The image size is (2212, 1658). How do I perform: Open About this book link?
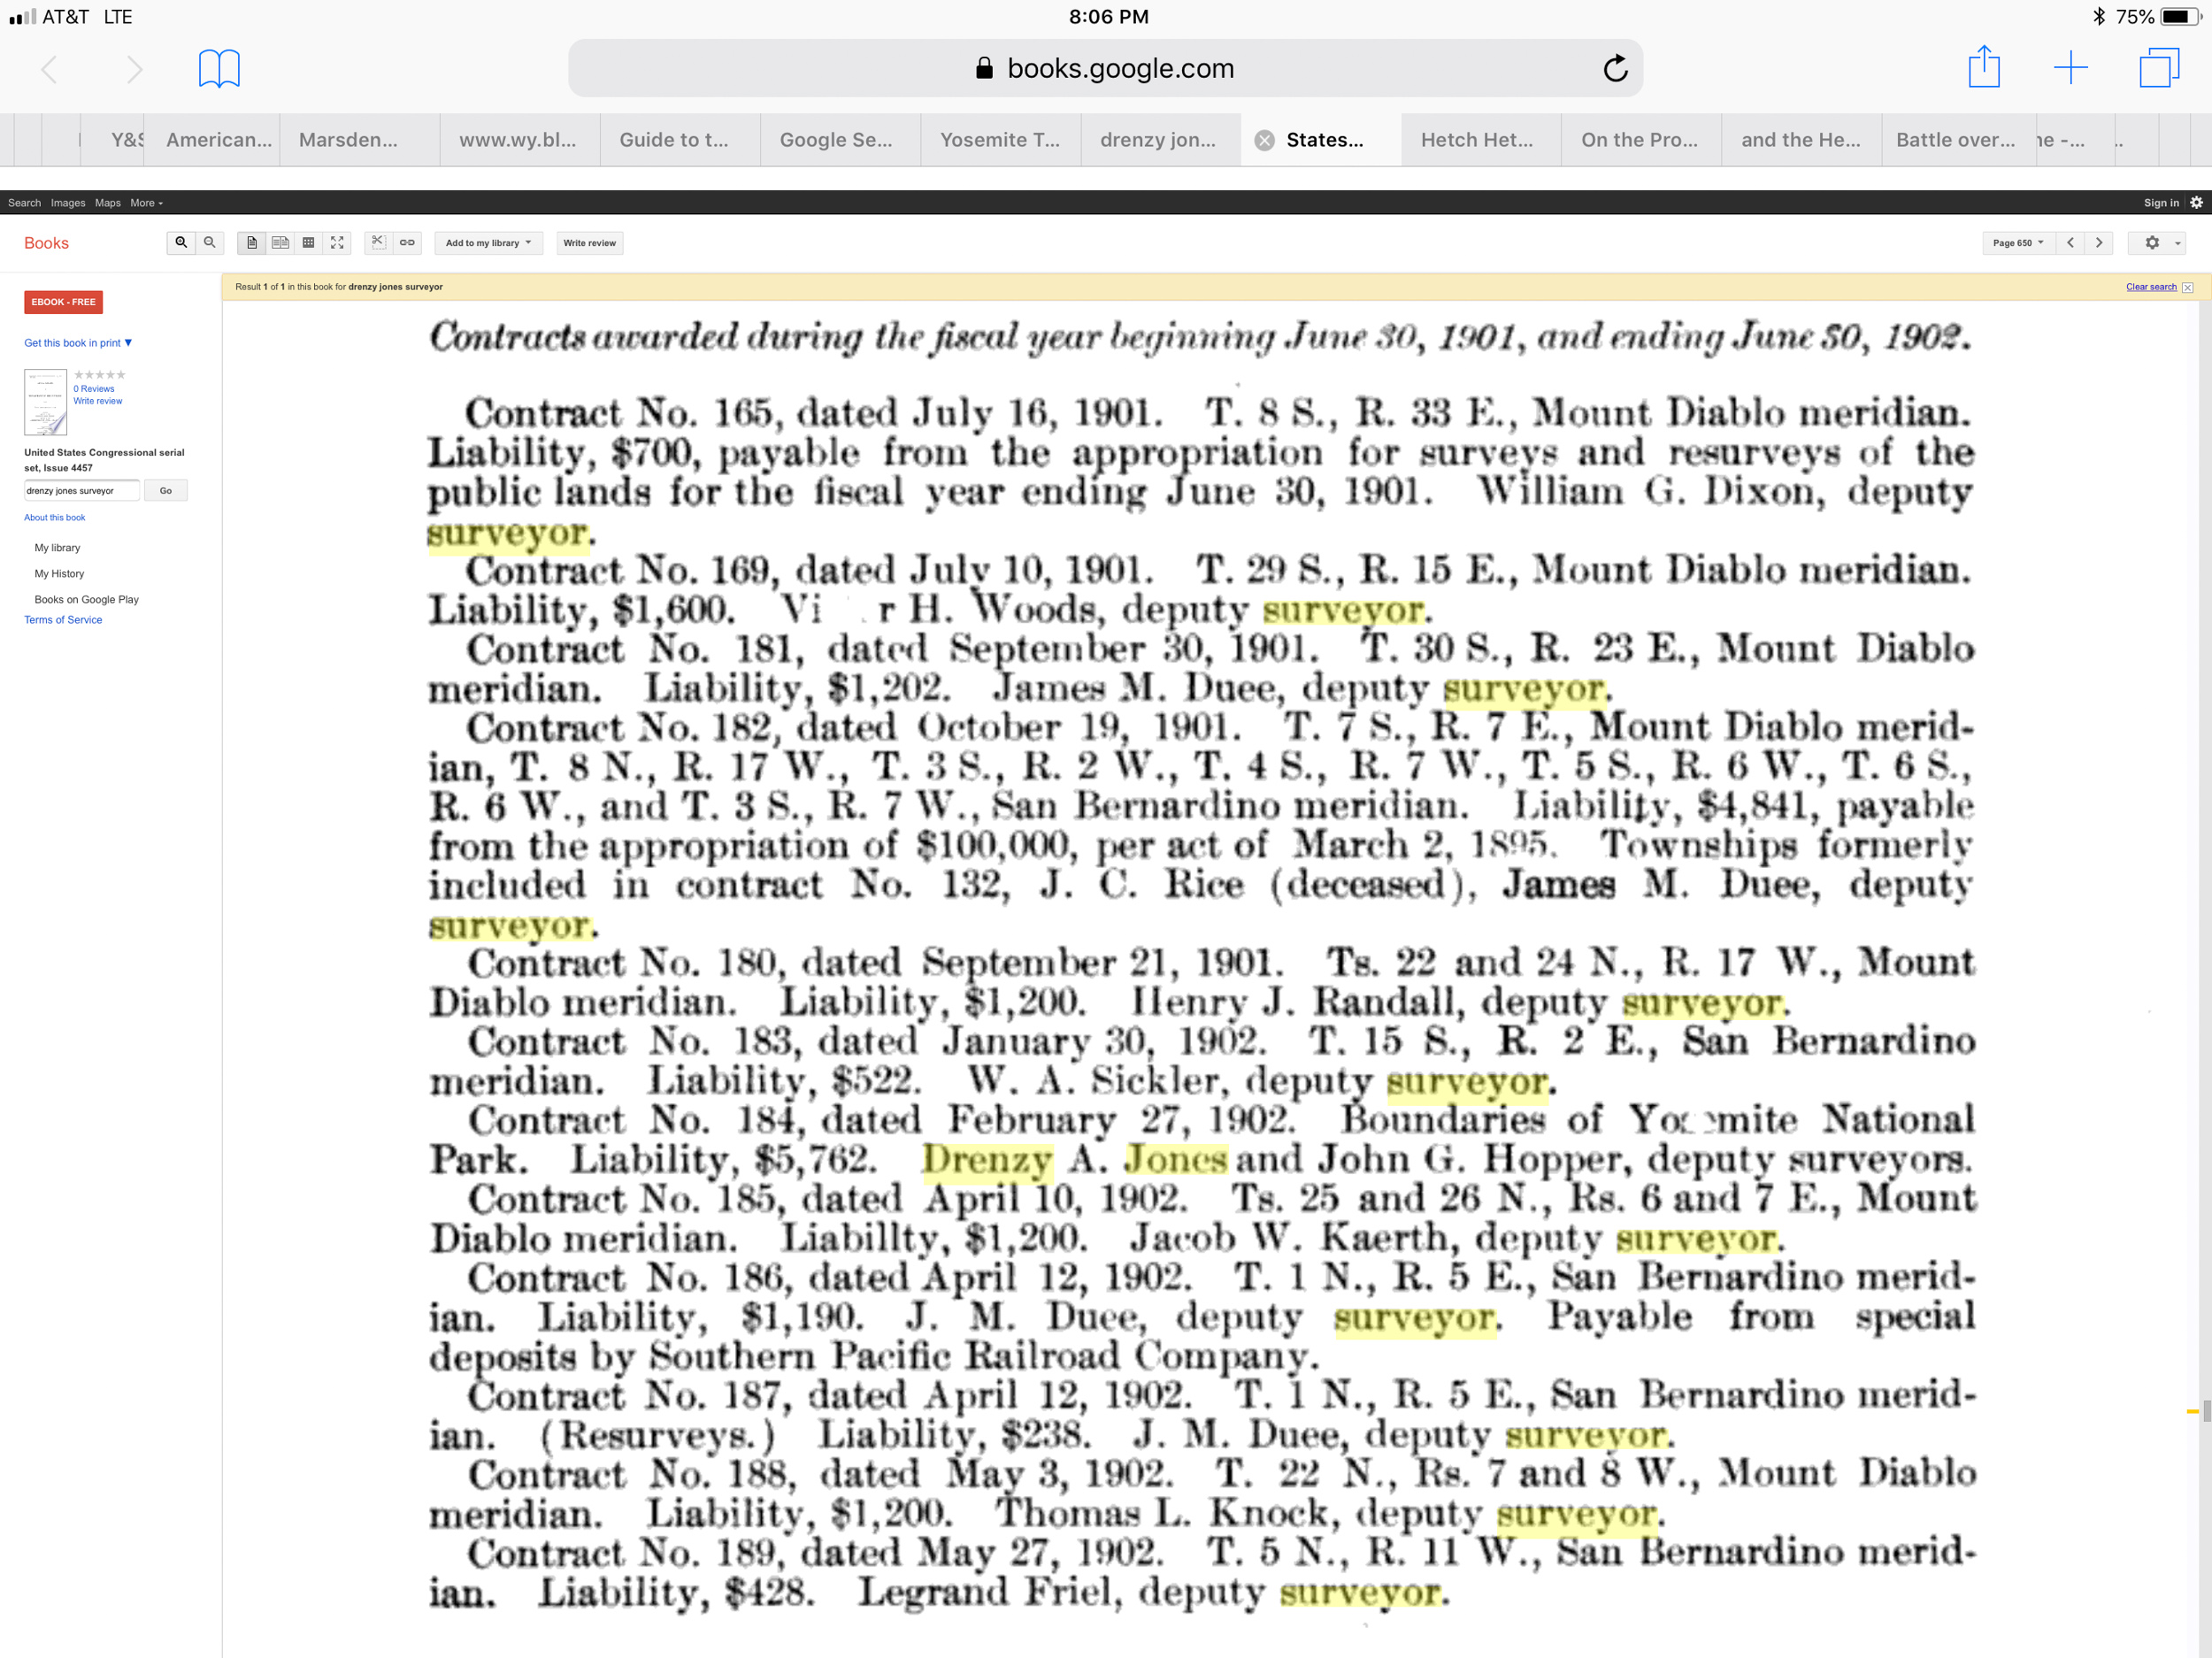(x=55, y=518)
